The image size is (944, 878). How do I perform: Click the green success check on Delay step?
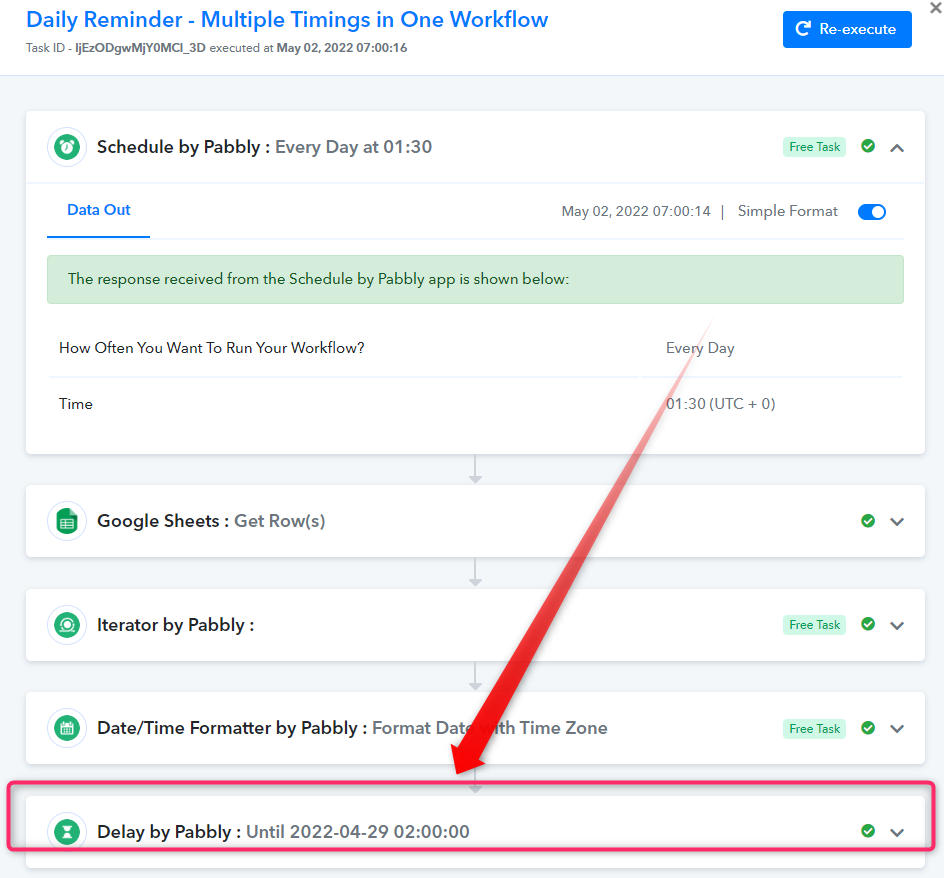pyautogui.click(x=868, y=831)
